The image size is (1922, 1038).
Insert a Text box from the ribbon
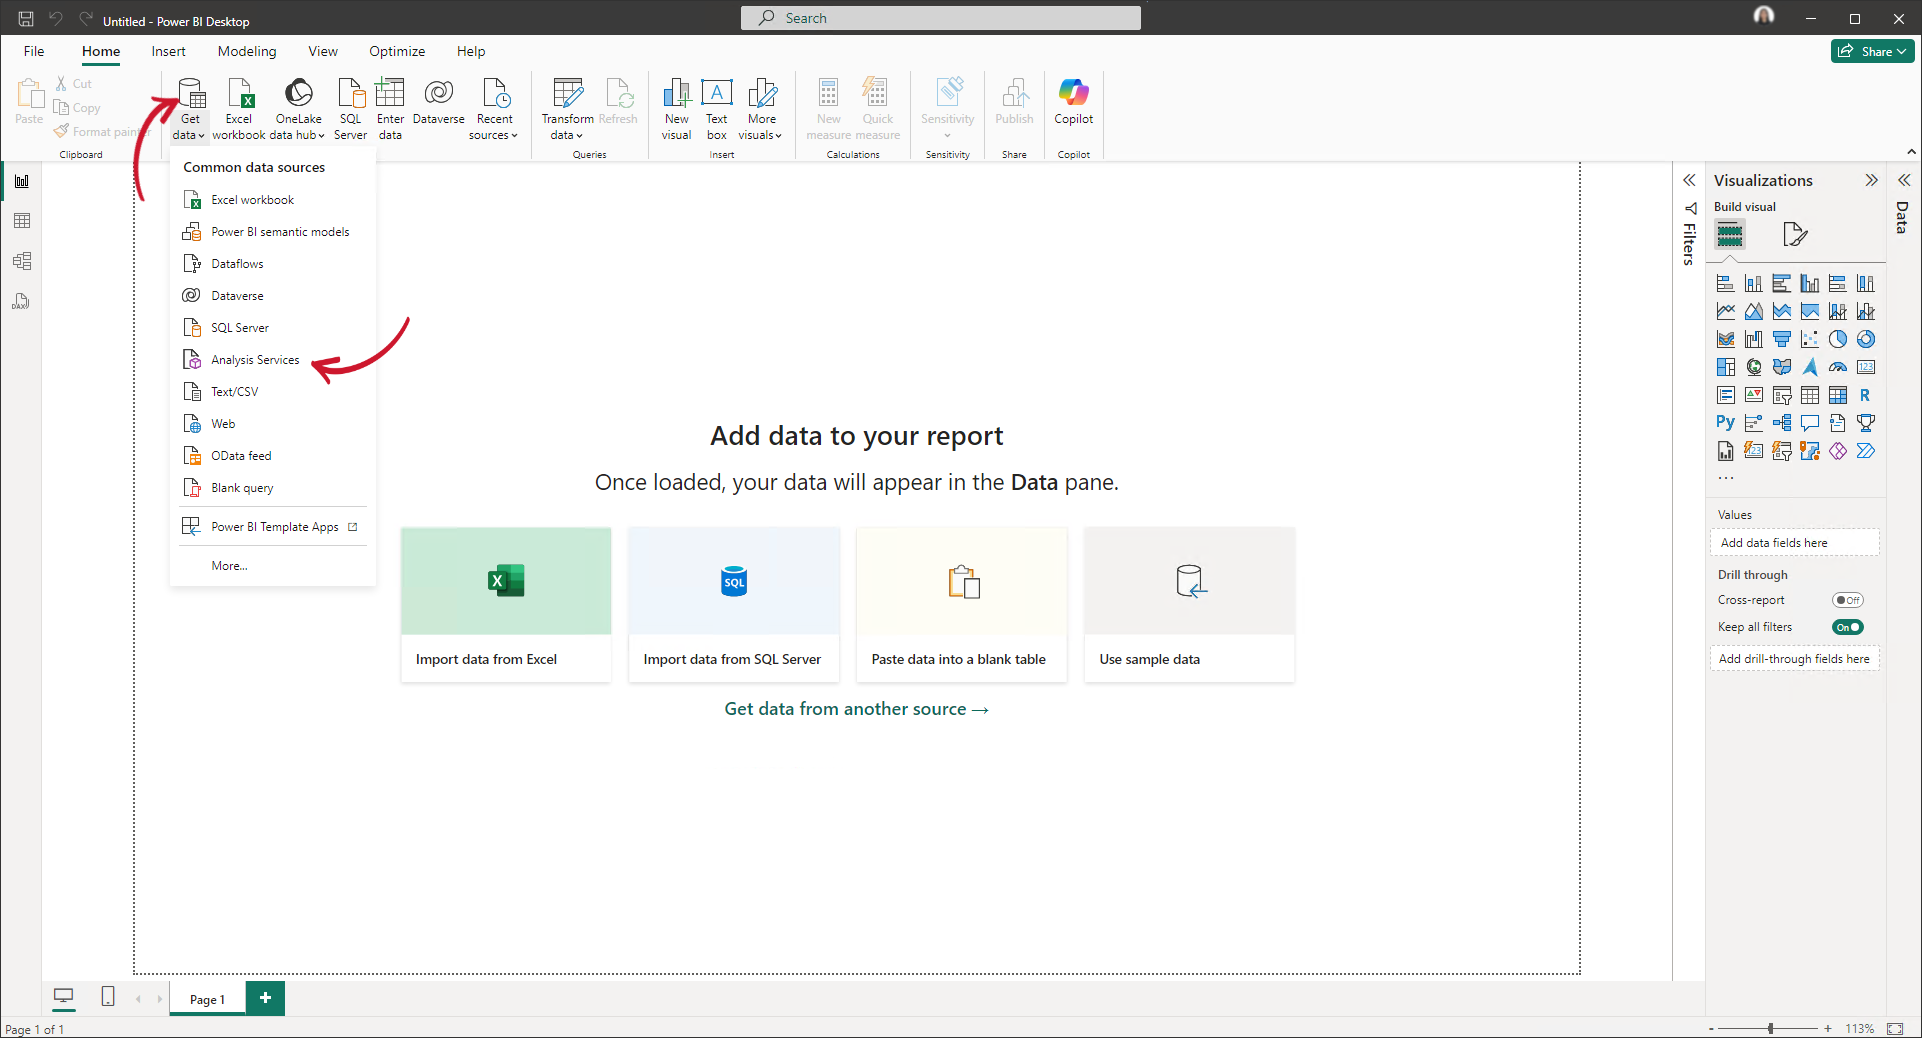point(717,108)
